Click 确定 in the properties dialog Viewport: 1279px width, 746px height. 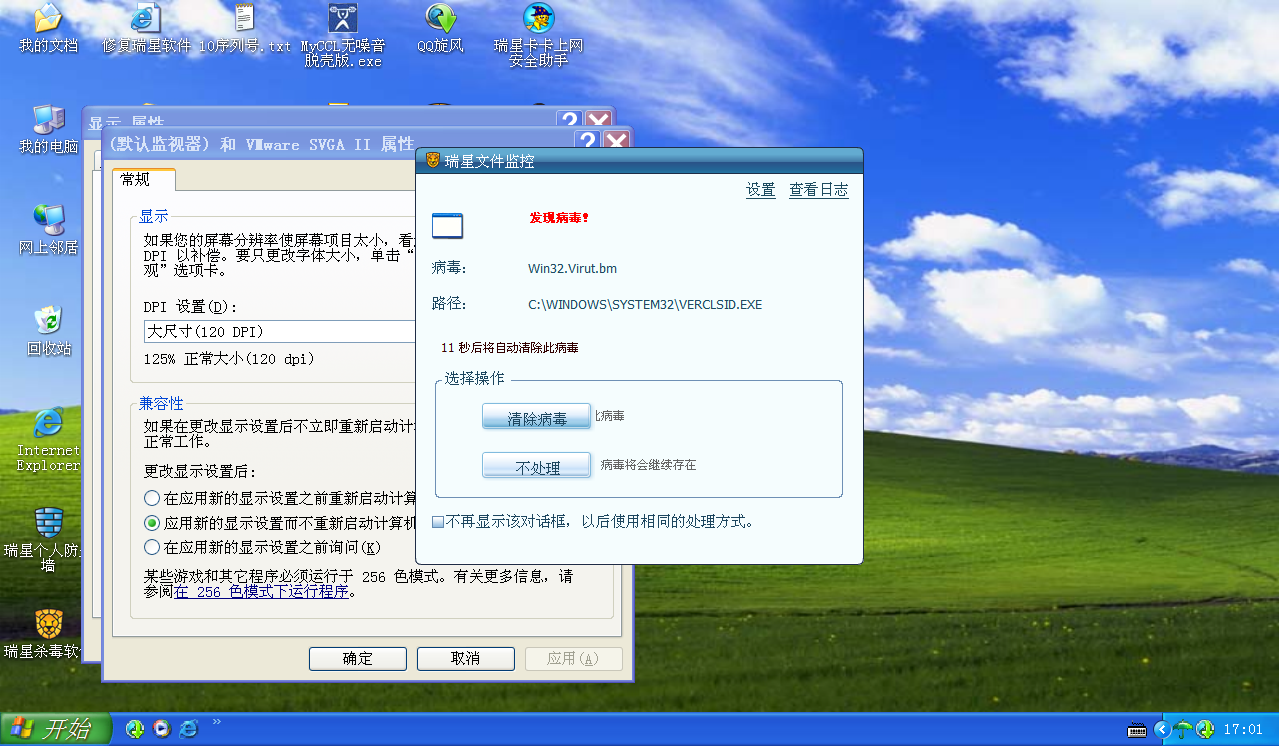tap(358, 658)
